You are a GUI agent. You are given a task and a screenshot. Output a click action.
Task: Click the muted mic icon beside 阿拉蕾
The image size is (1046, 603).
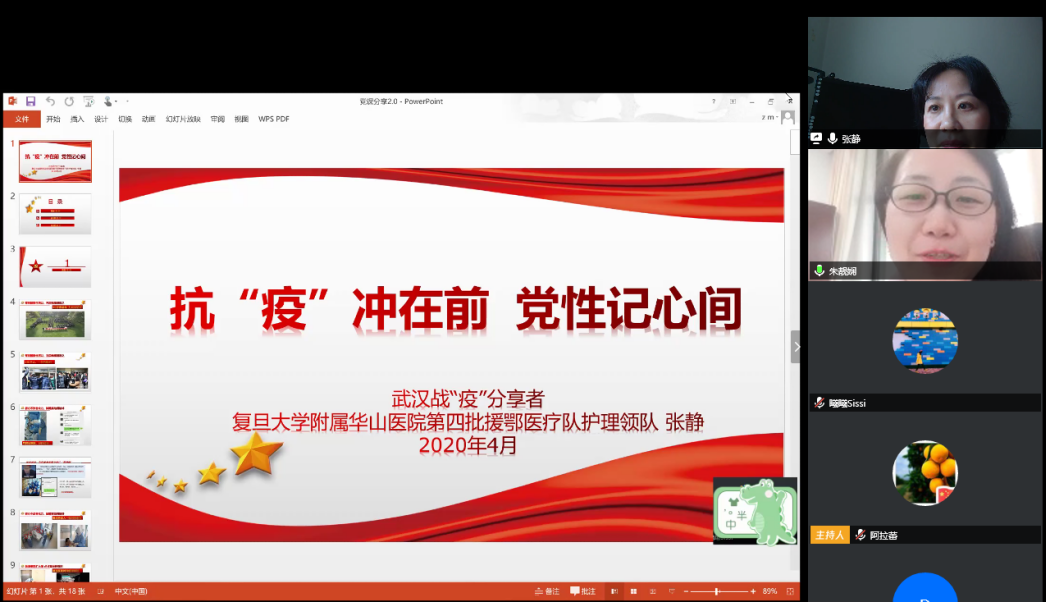point(861,535)
